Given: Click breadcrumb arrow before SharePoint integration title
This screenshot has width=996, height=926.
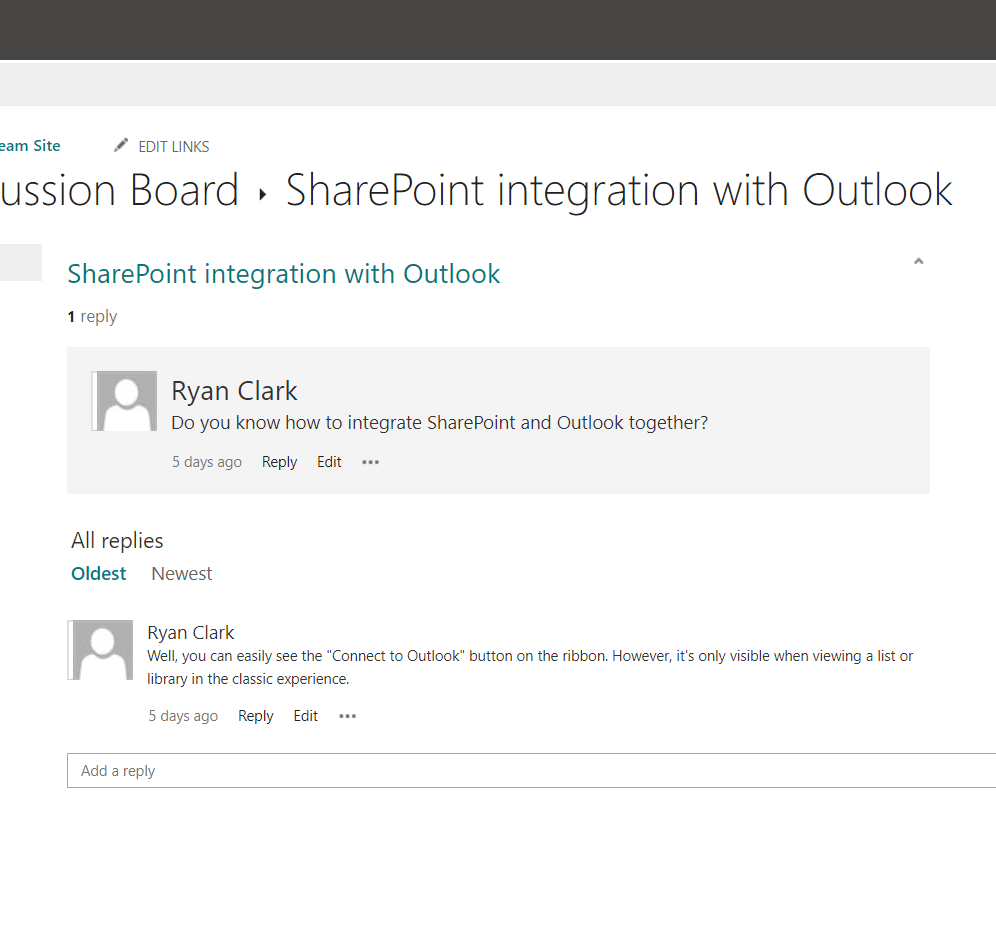Looking at the screenshot, I should [x=262, y=194].
